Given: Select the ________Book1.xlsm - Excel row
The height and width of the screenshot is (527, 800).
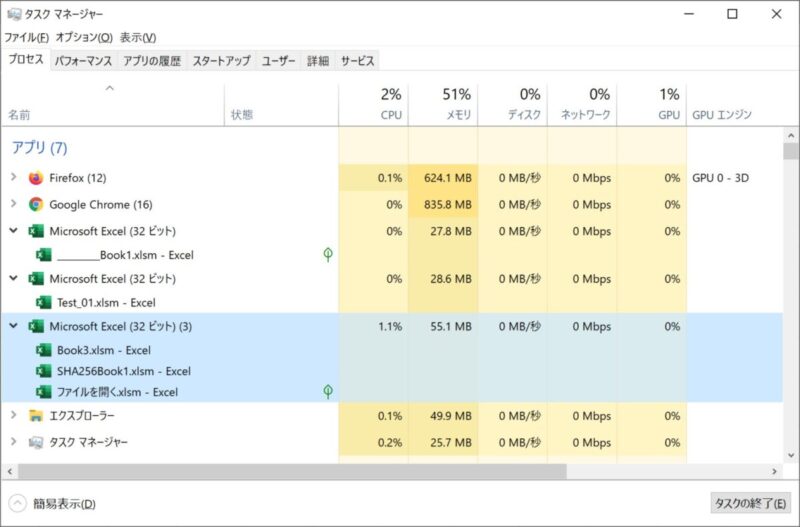Looking at the screenshot, I should pos(391,255).
